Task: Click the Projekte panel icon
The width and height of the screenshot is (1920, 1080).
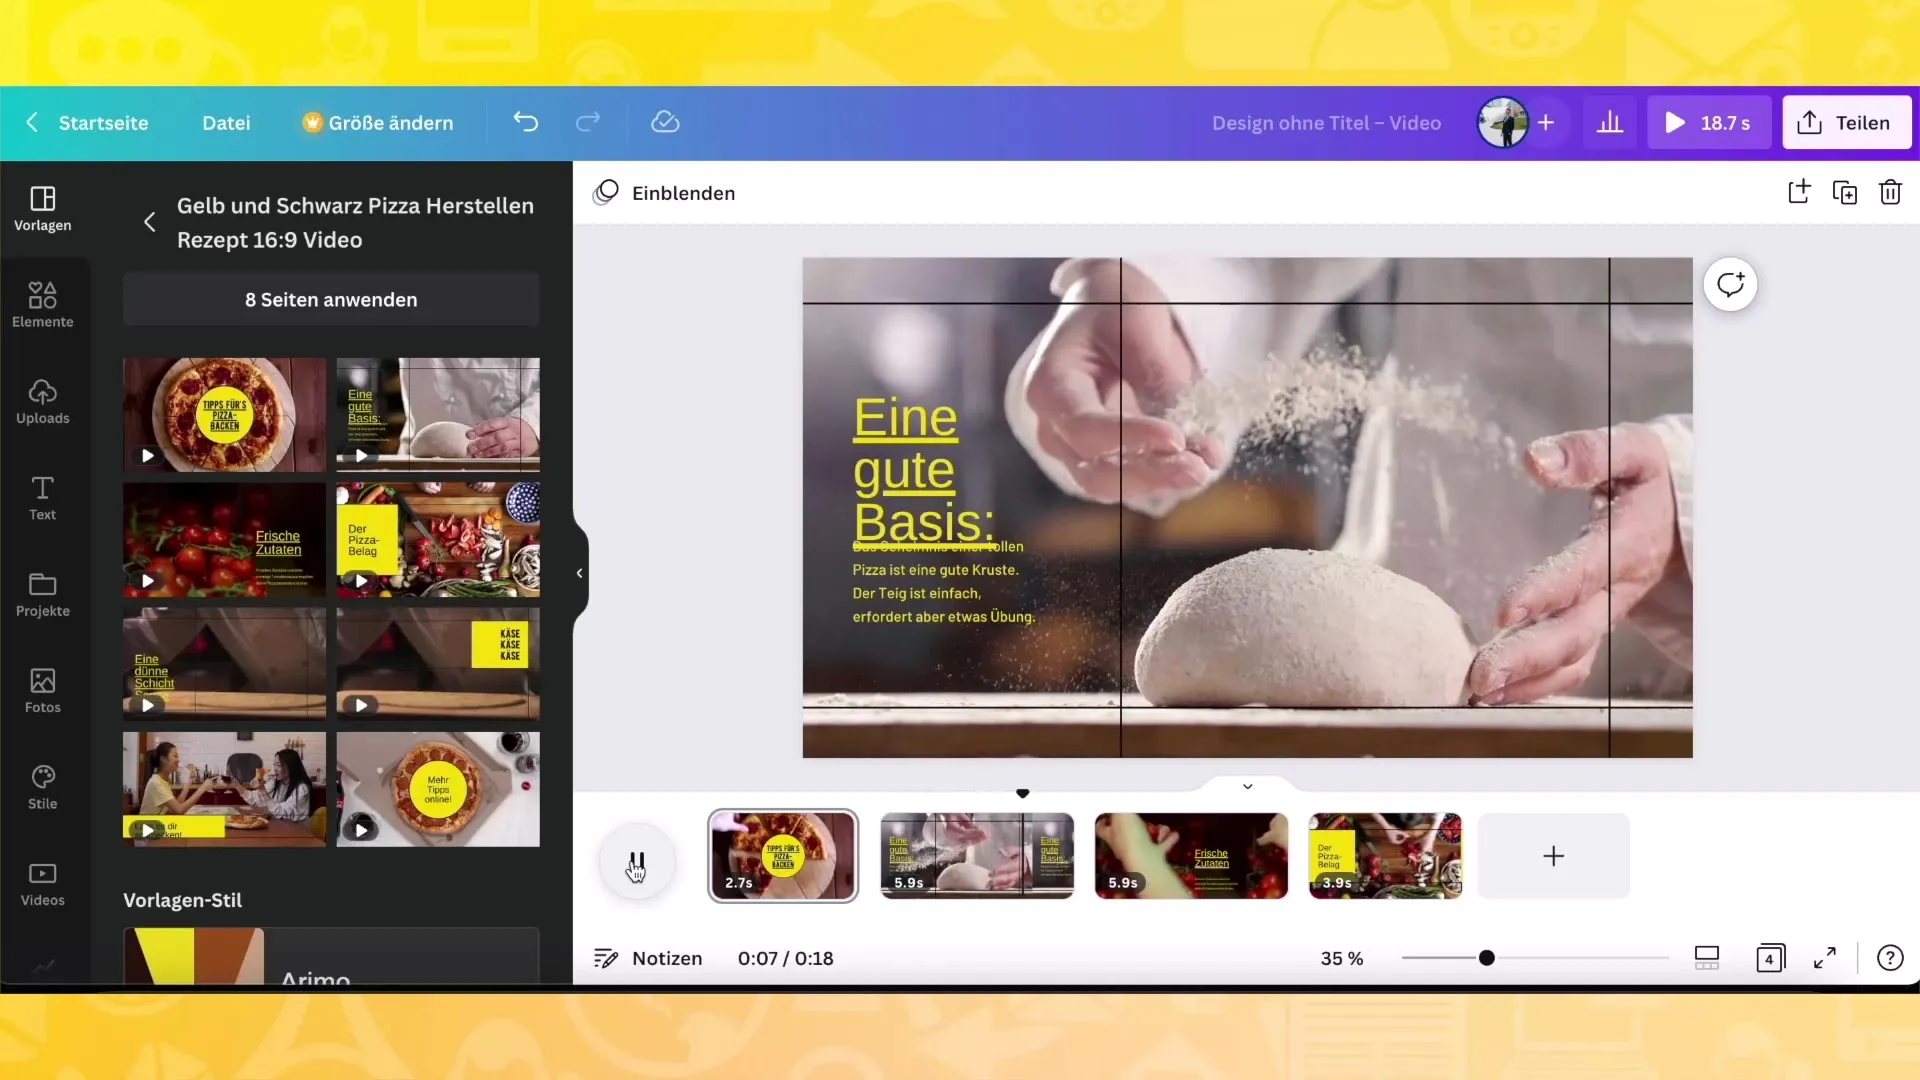Action: [42, 593]
